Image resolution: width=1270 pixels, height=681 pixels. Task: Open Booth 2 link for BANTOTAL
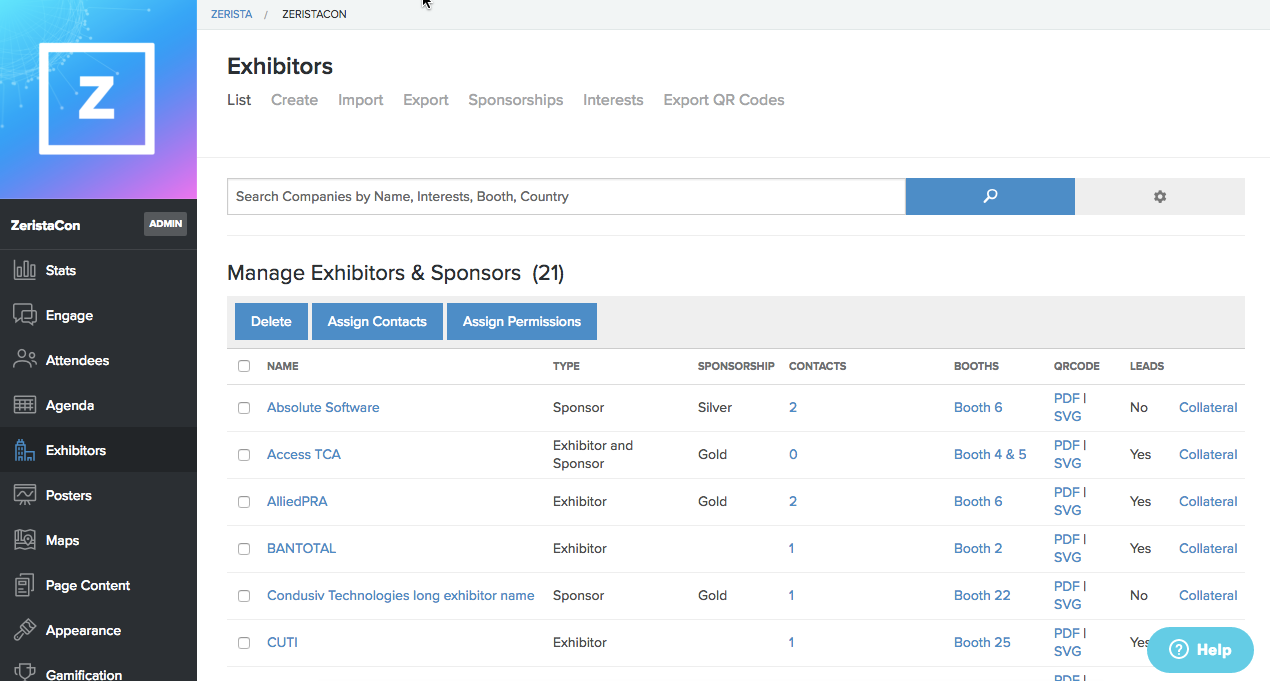[x=978, y=548]
